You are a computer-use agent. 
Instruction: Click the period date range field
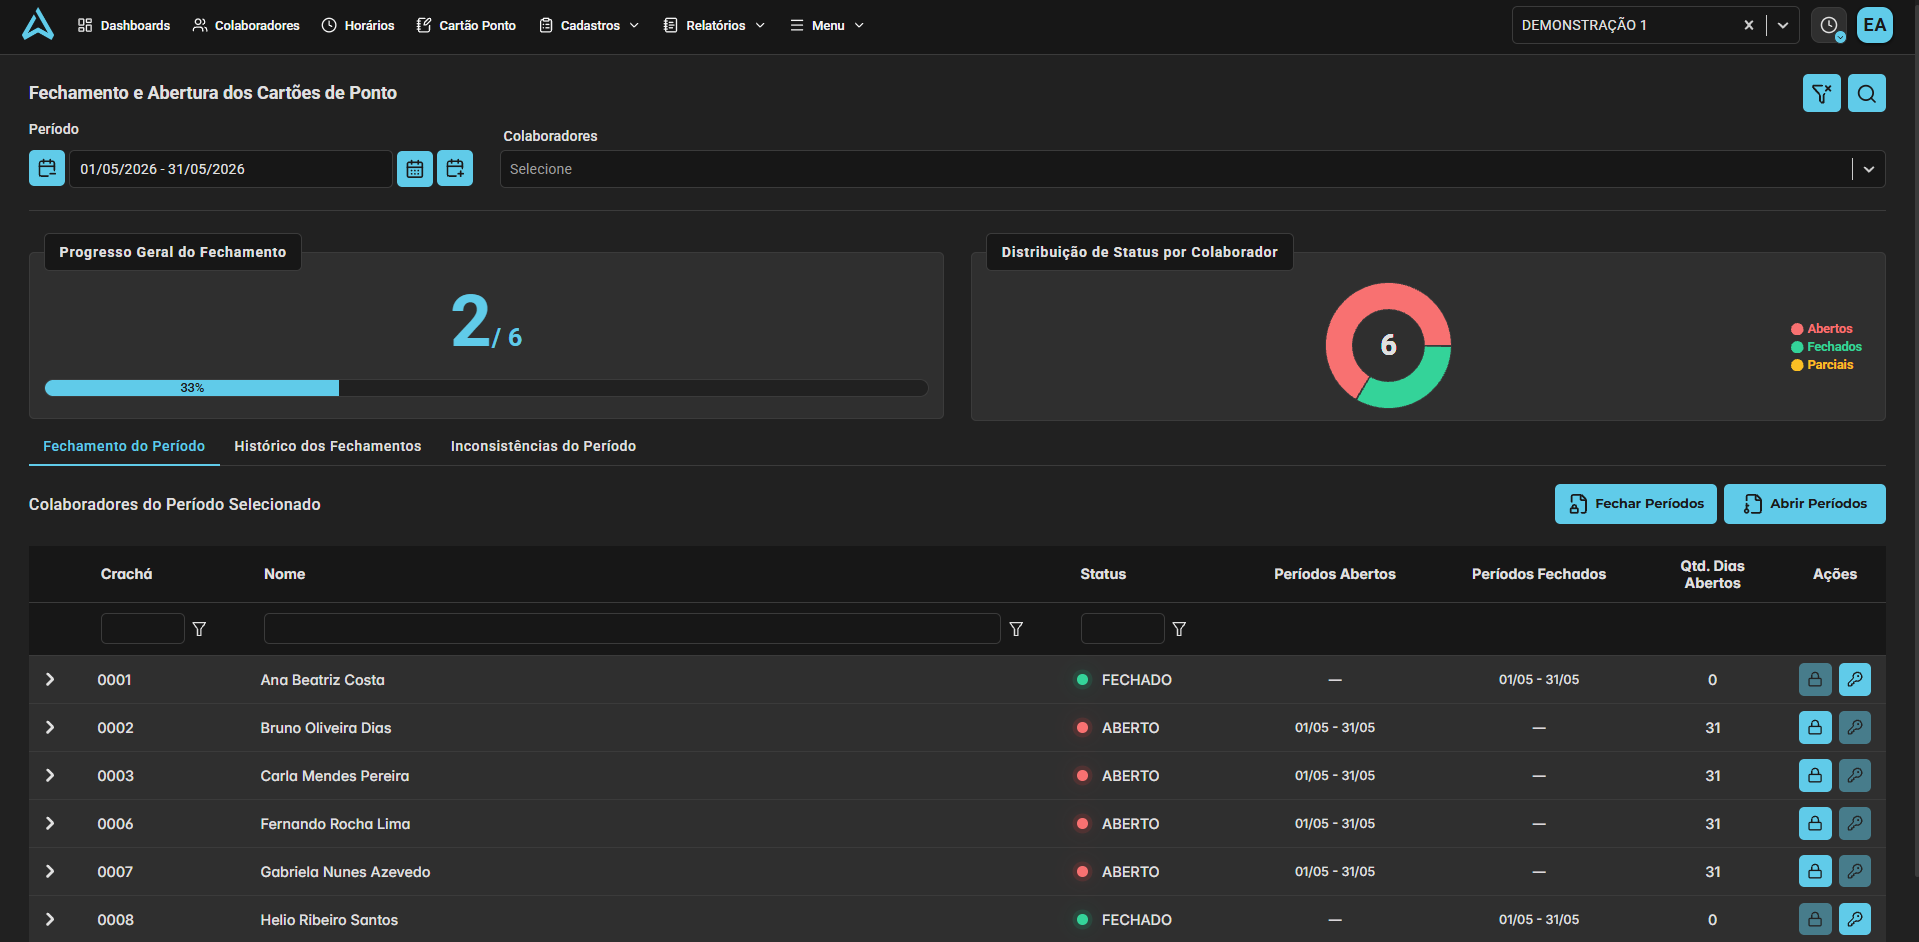click(230, 169)
